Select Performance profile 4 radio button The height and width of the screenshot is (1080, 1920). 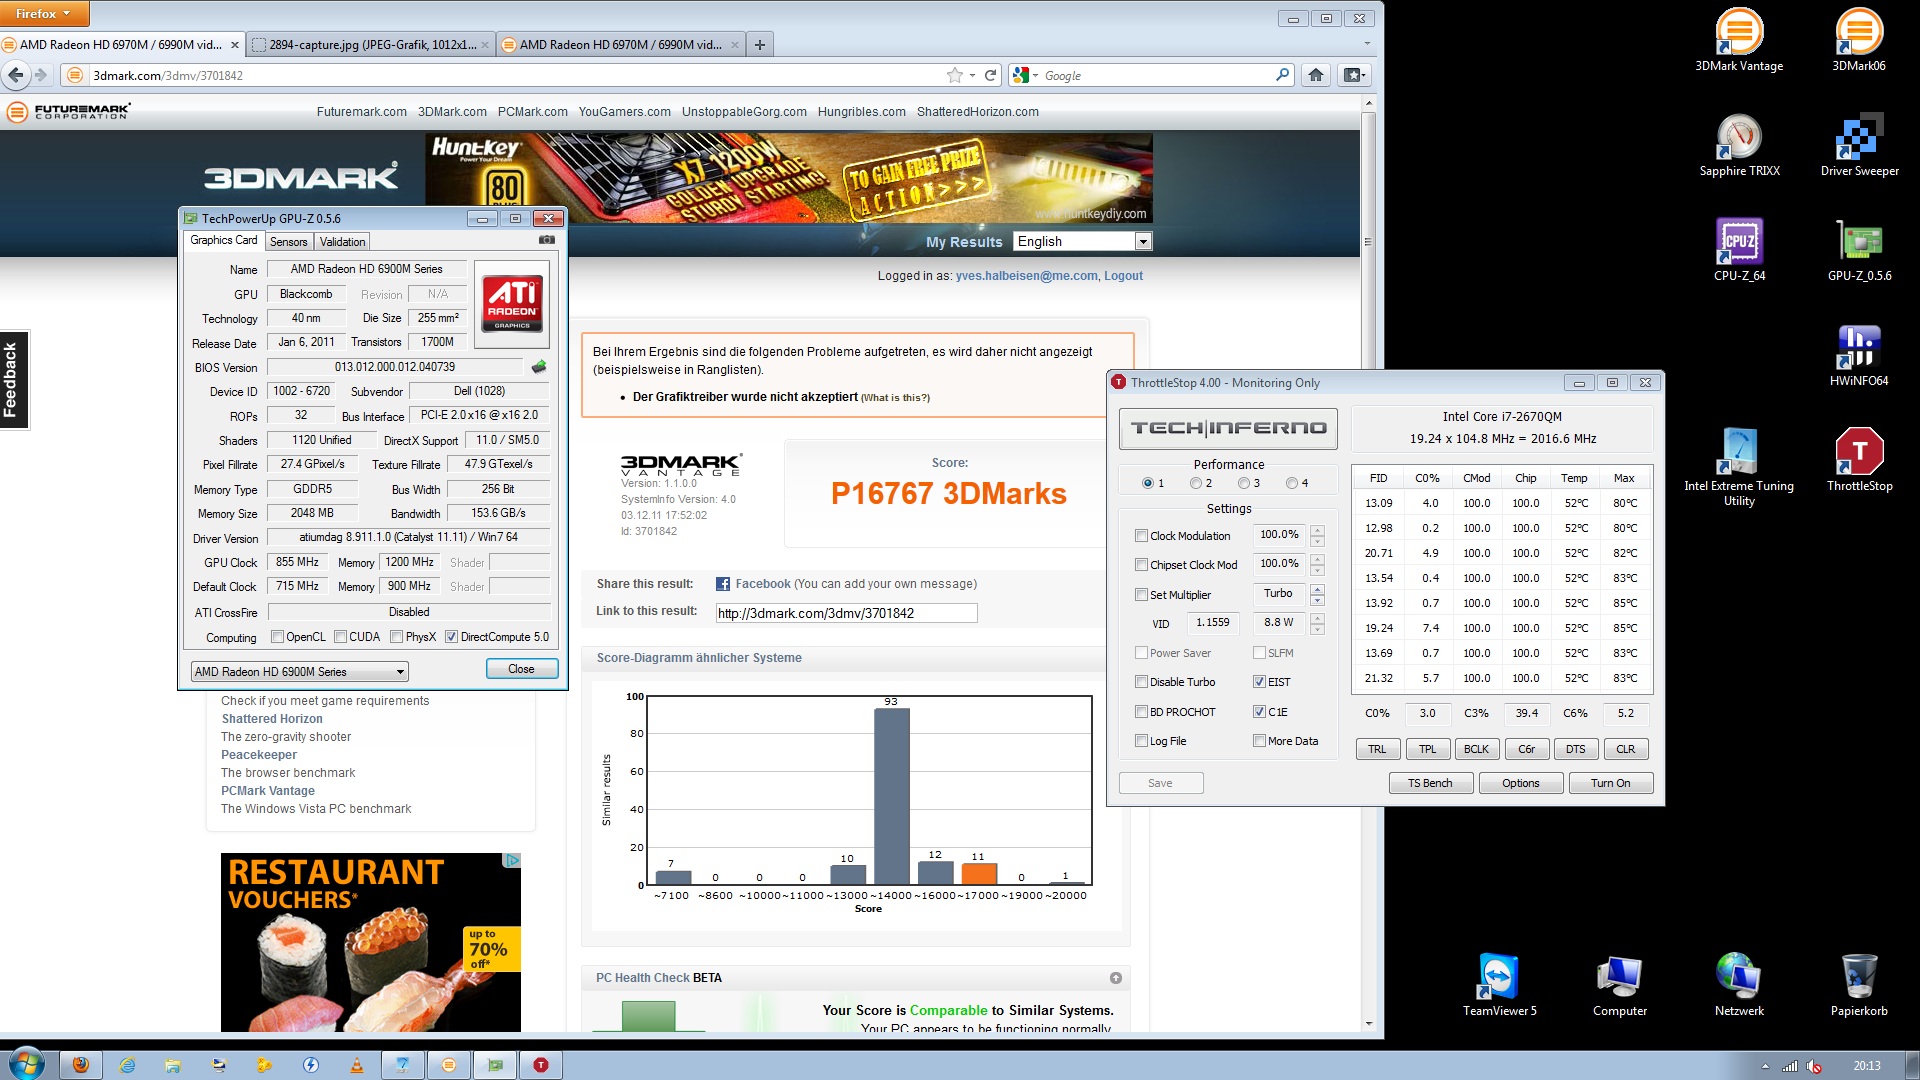point(1292,483)
